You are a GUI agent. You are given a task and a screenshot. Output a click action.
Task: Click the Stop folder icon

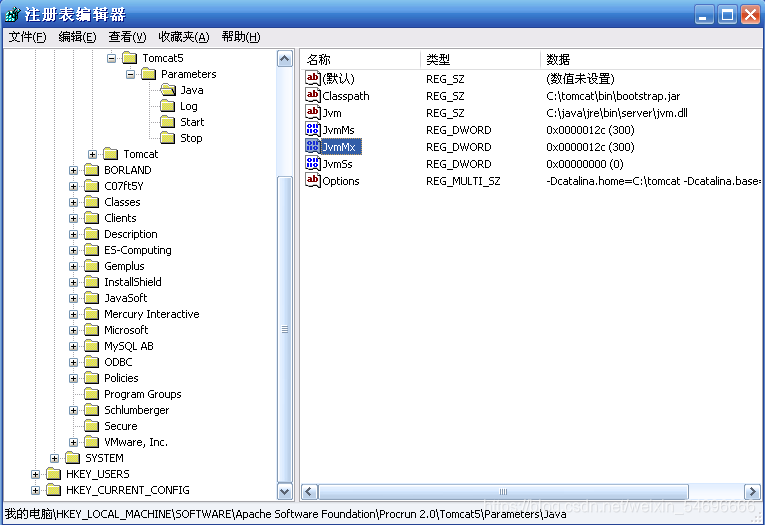click(x=167, y=138)
